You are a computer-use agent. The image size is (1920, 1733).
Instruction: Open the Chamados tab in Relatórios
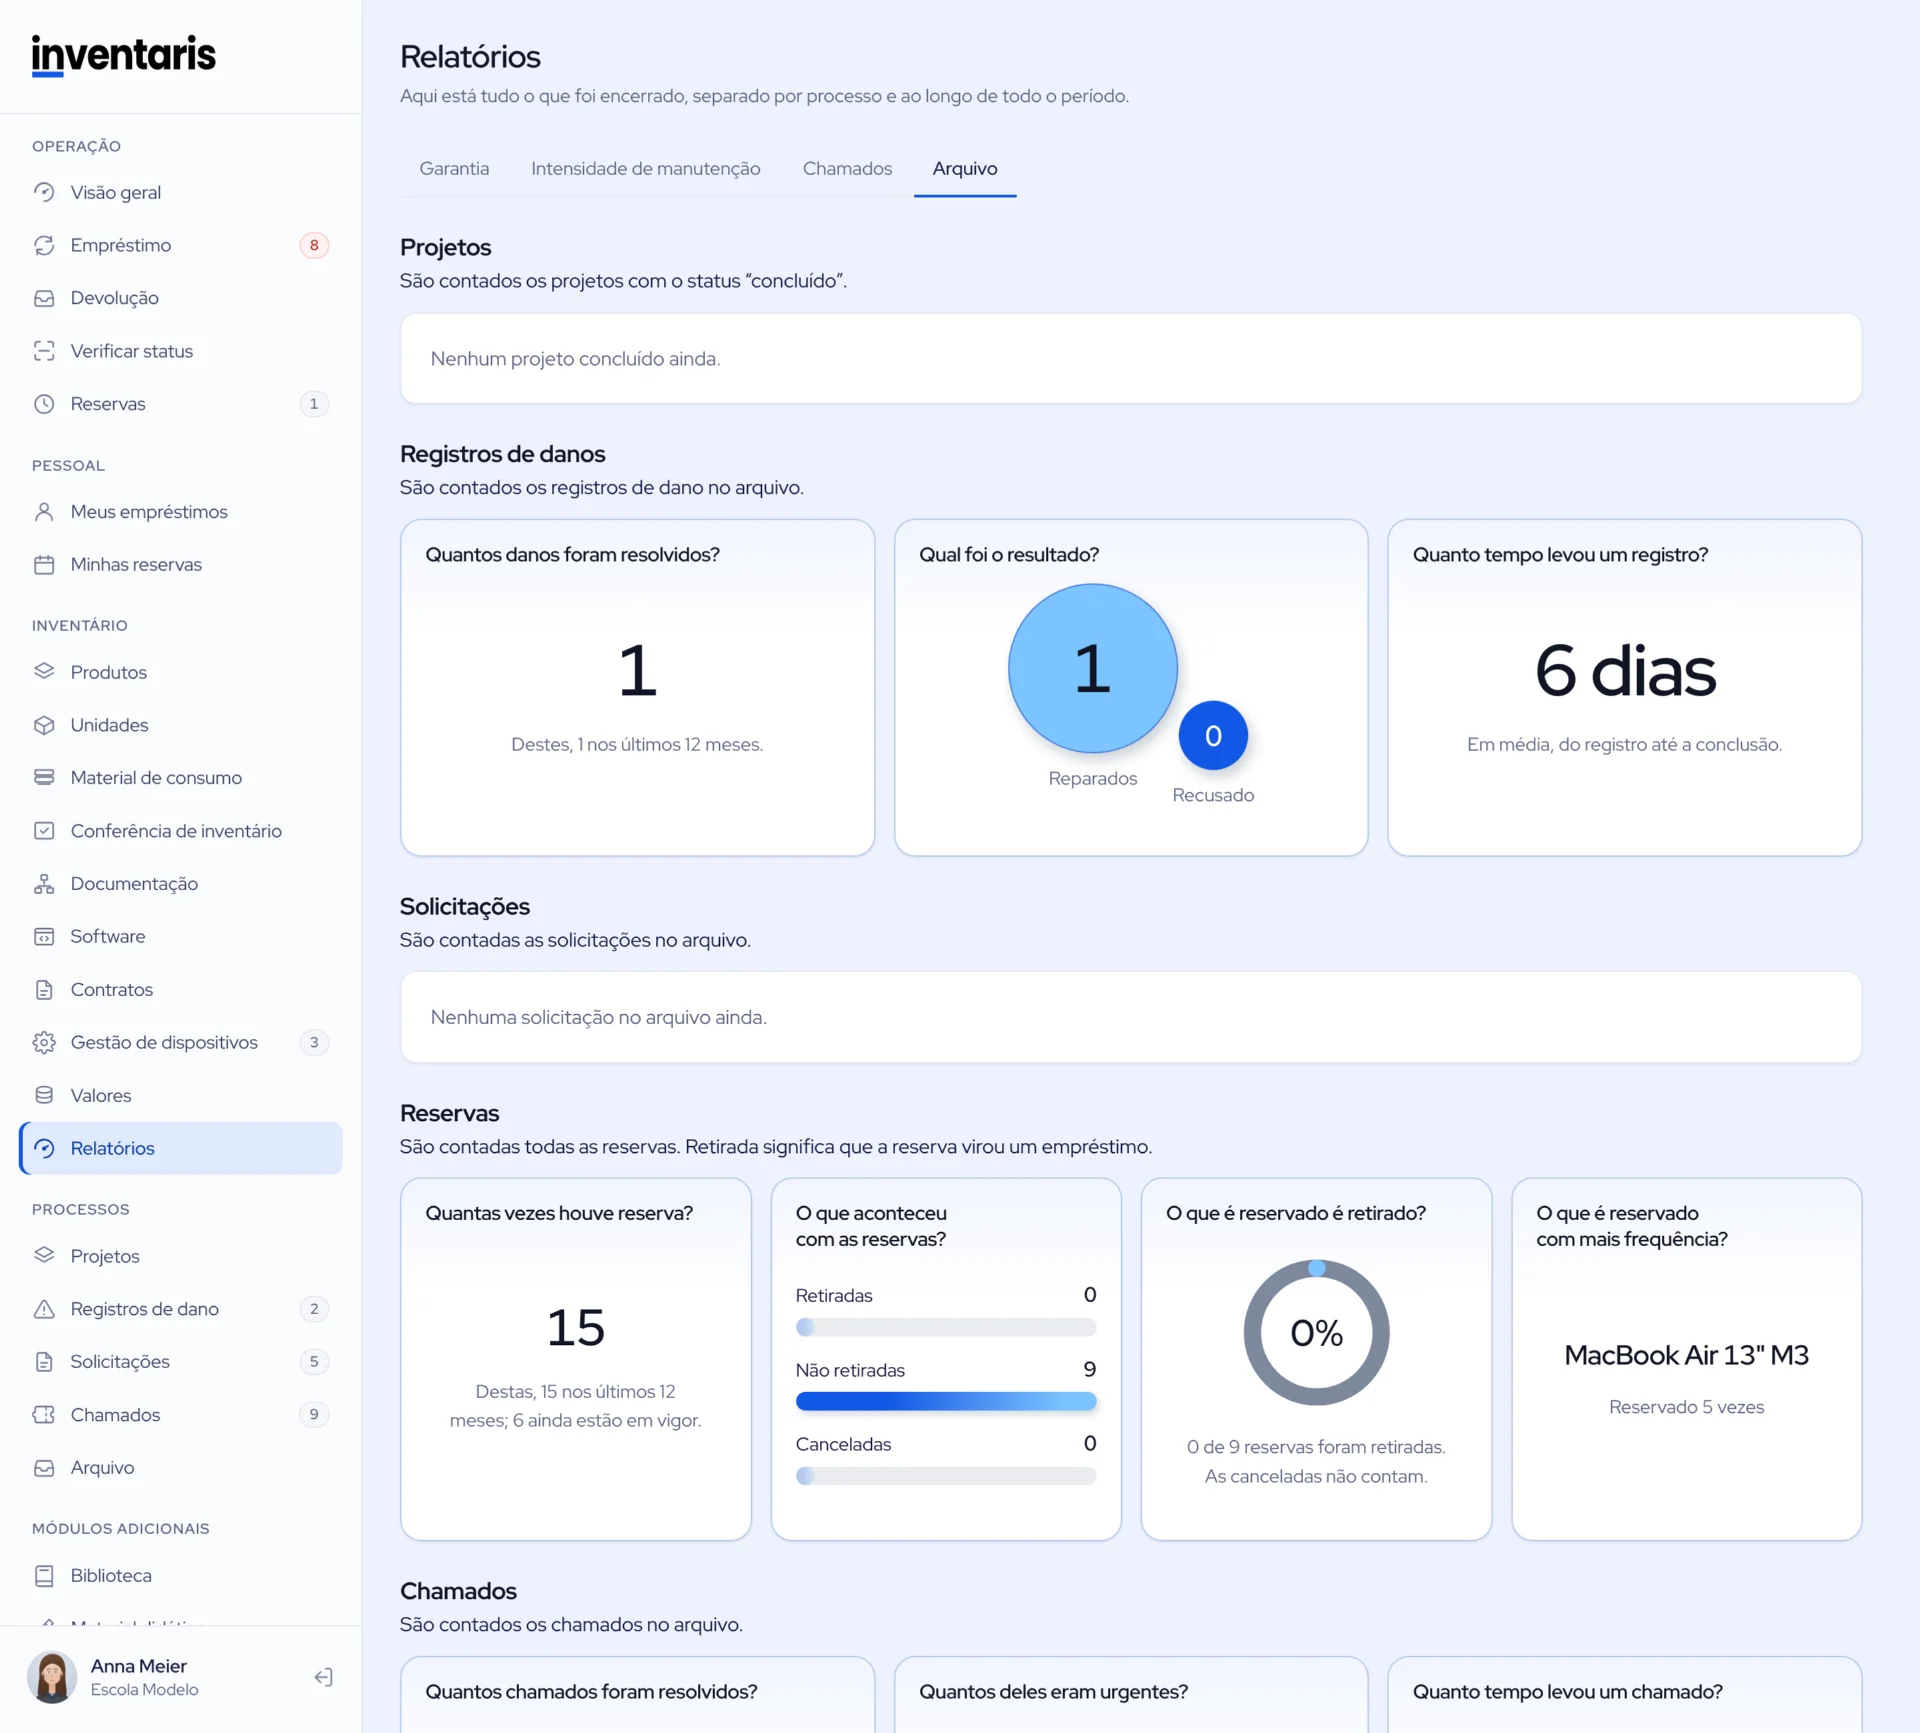coord(847,169)
